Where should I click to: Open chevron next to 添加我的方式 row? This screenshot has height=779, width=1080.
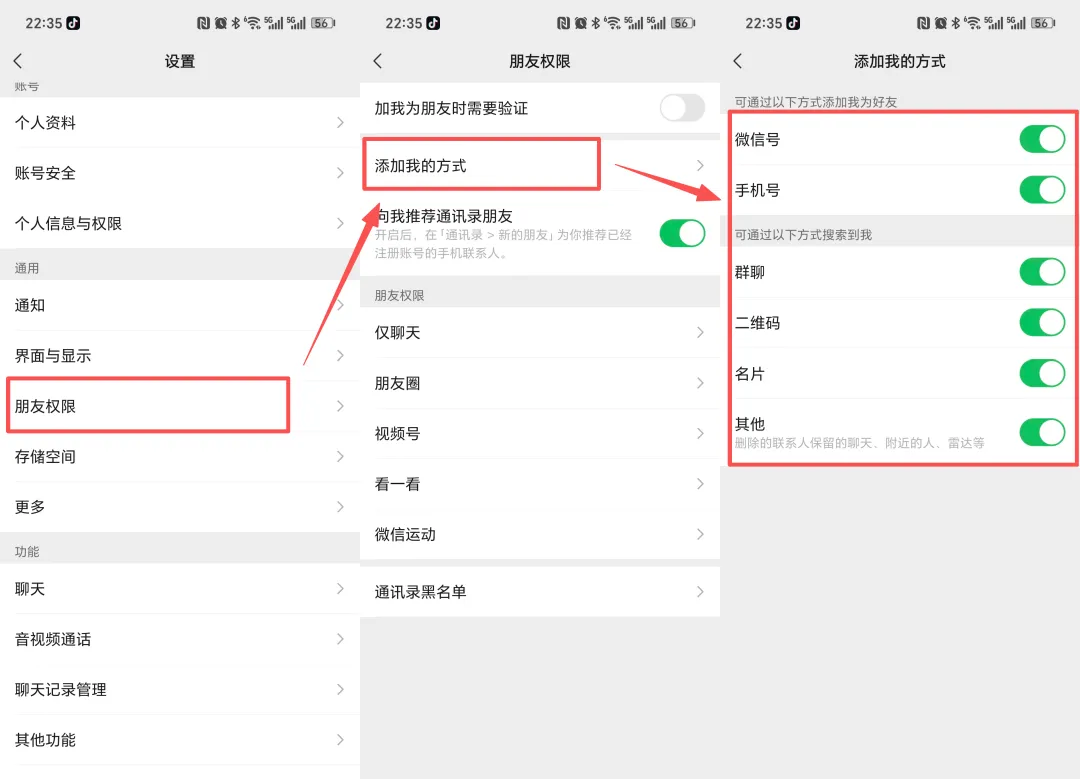[700, 165]
